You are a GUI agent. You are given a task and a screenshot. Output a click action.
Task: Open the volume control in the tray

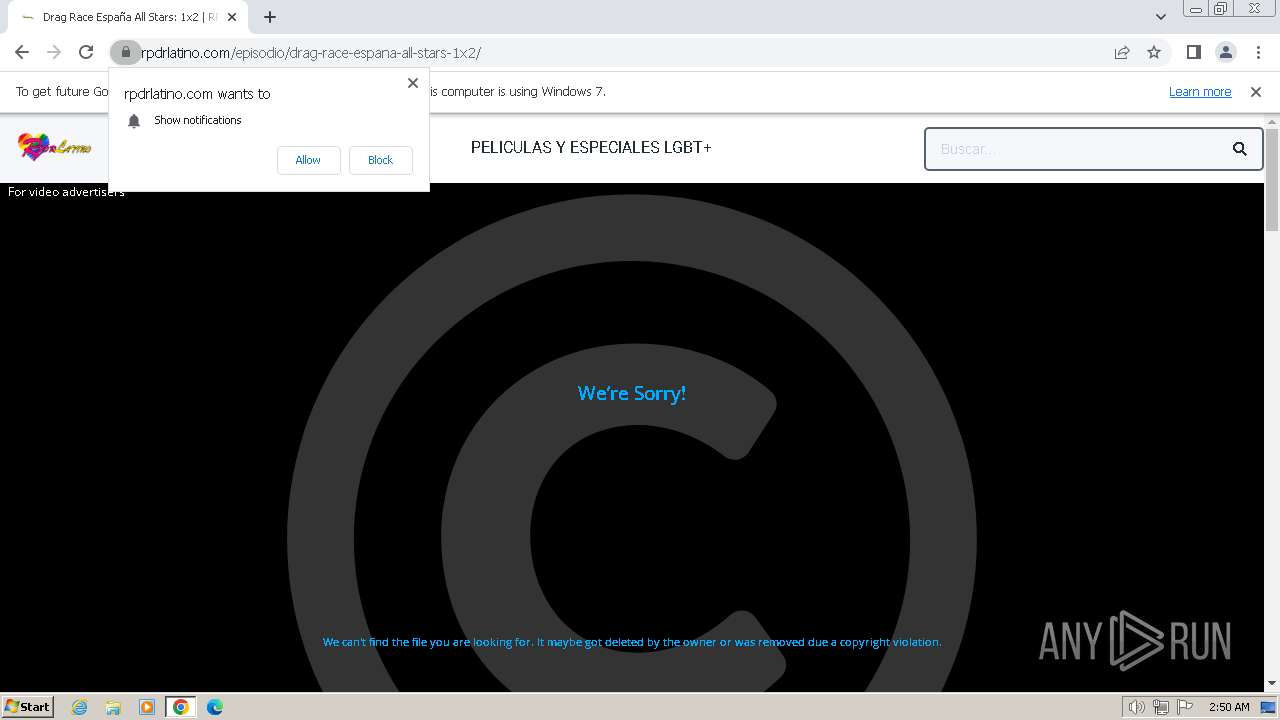tap(1137, 707)
